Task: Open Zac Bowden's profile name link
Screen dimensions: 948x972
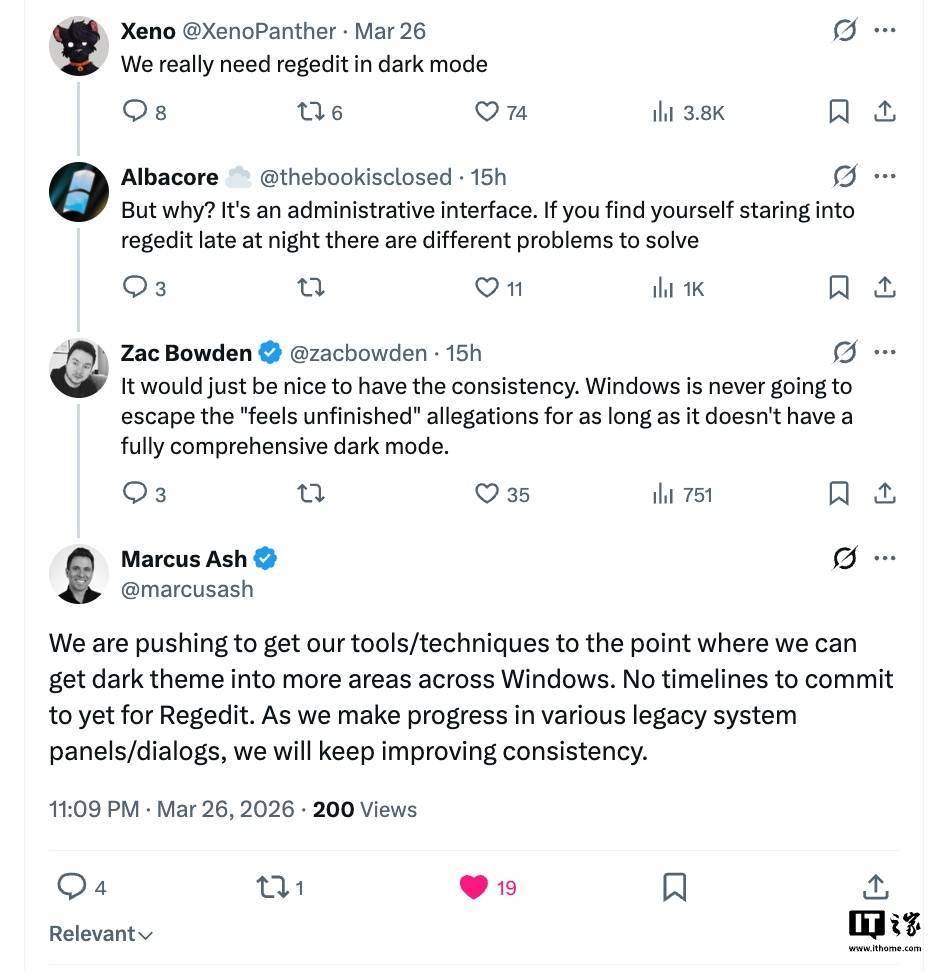Action: (x=186, y=353)
